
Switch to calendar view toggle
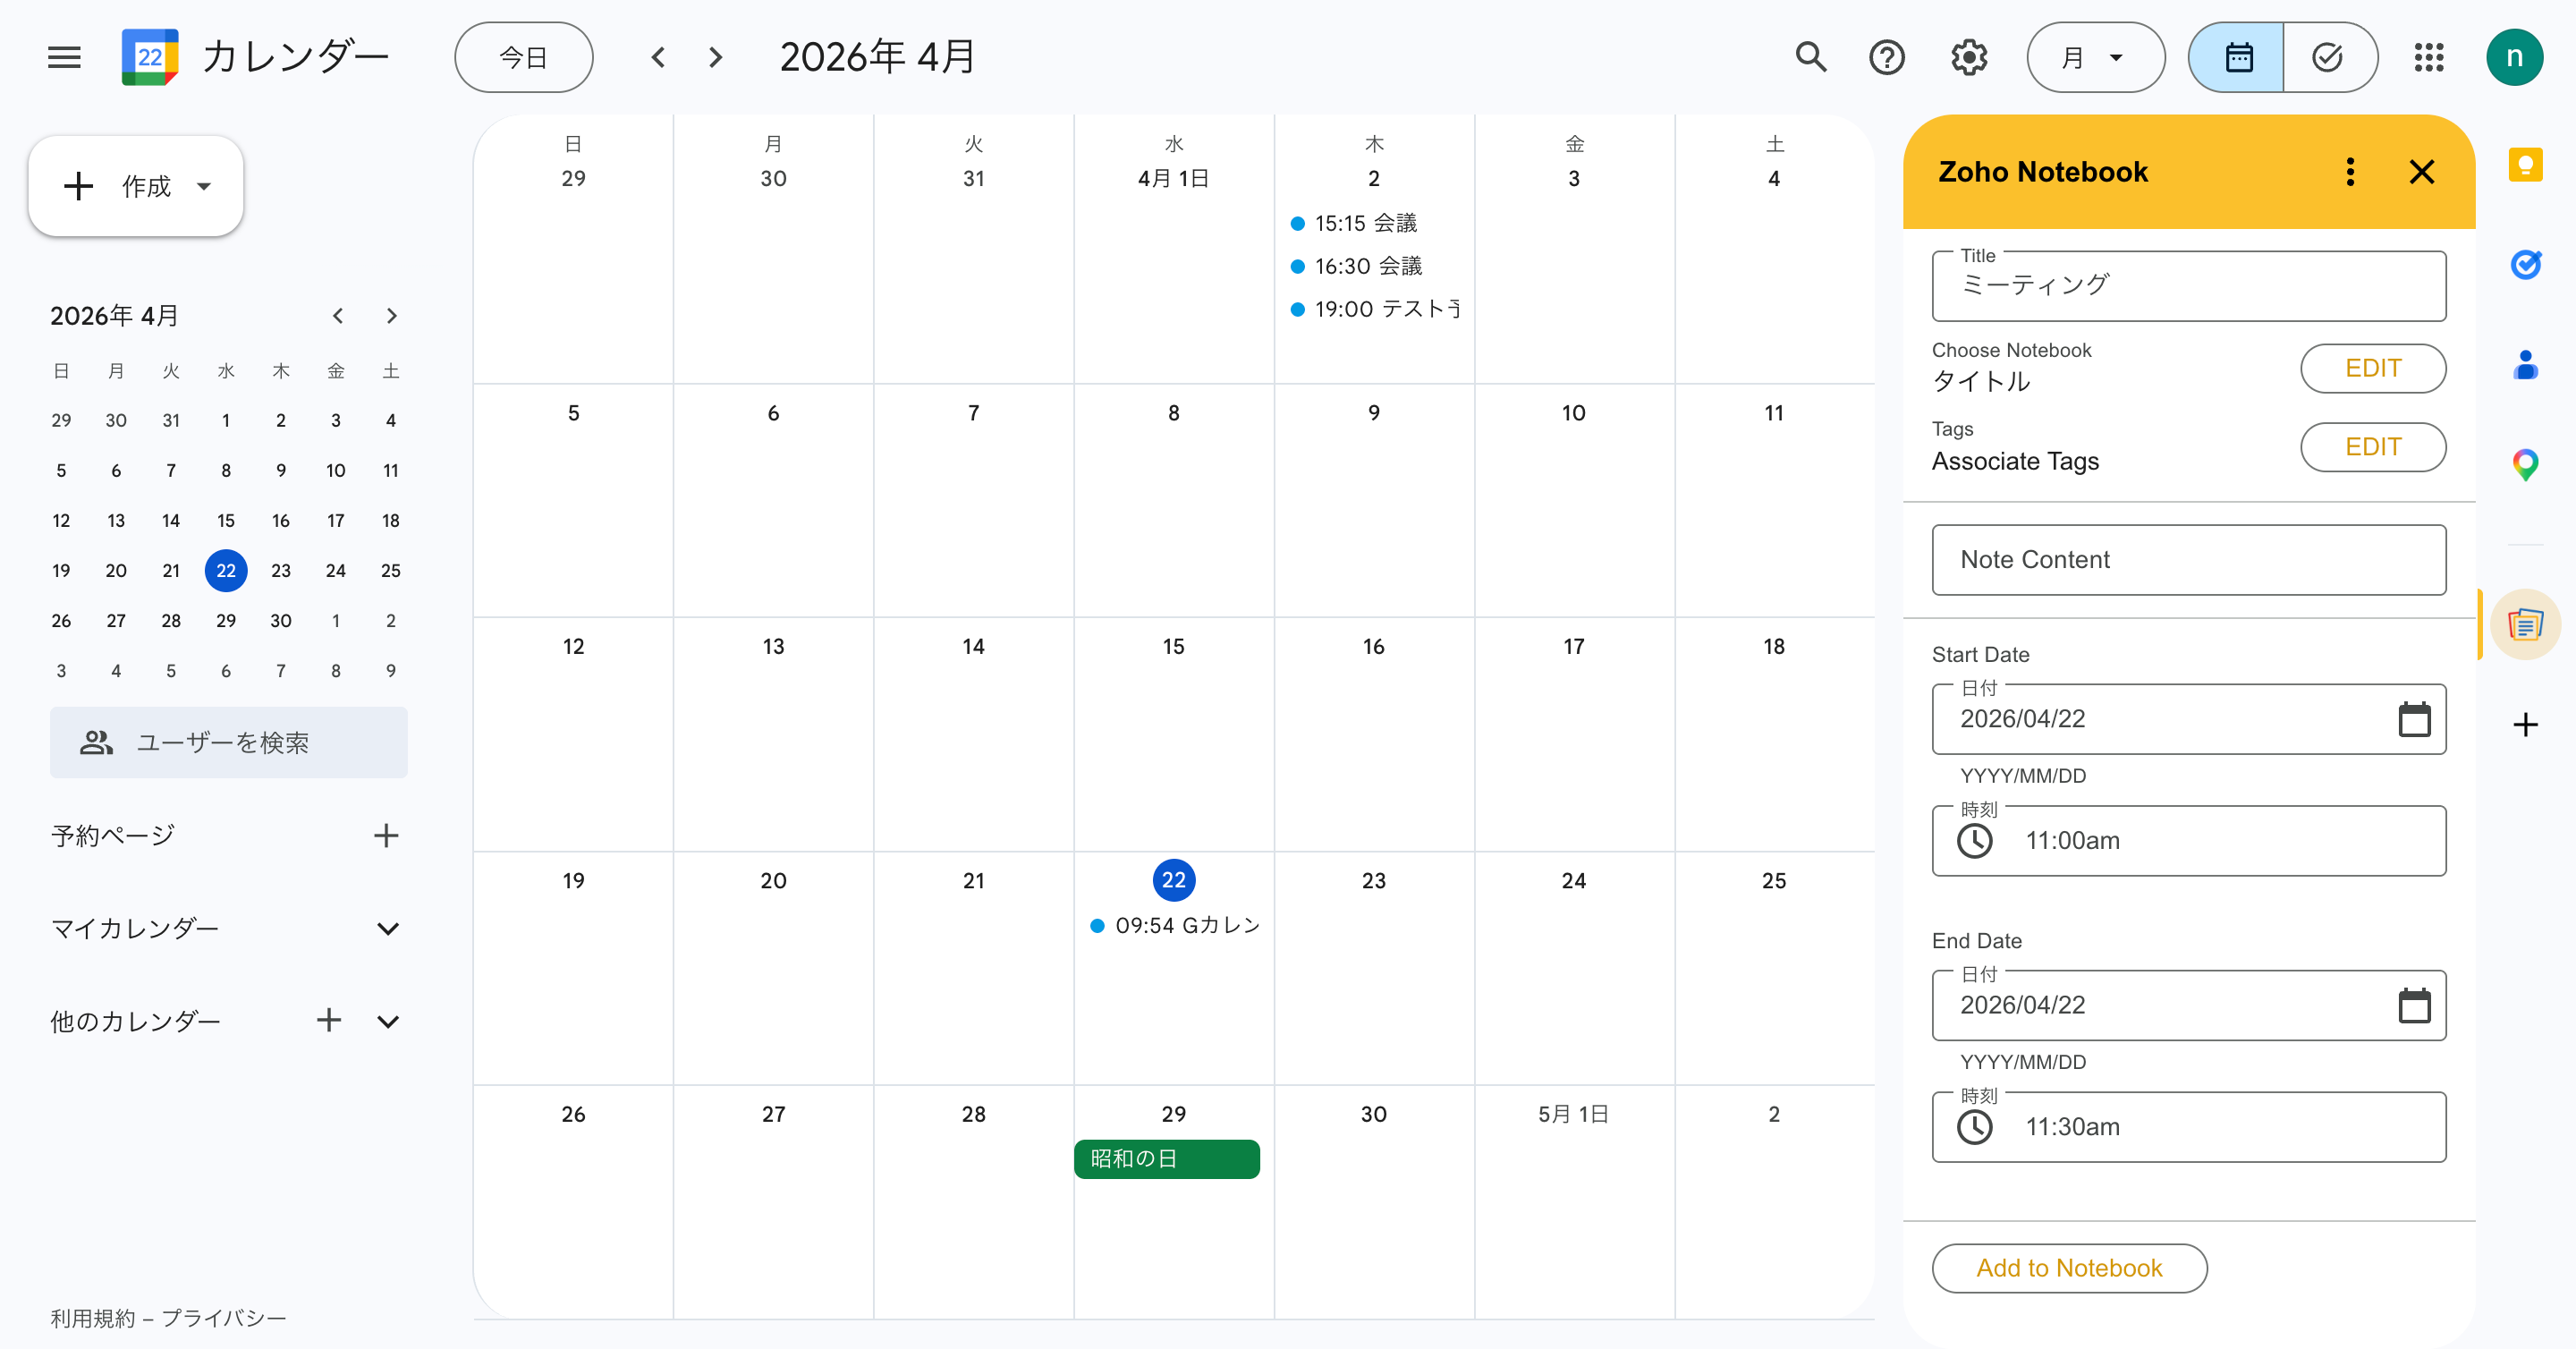(2238, 58)
